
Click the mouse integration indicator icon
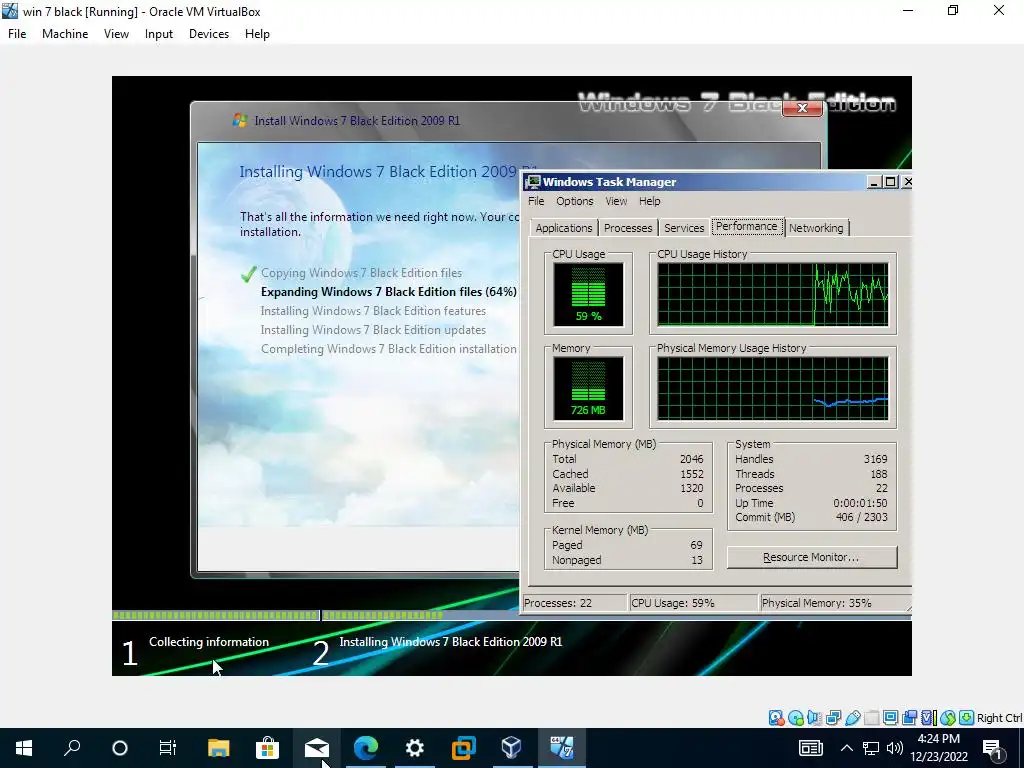[x=948, y=718]
